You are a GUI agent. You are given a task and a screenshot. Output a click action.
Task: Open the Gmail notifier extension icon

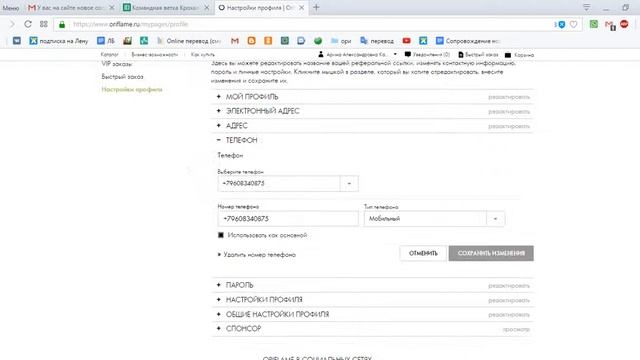click(x=609, y=25)
